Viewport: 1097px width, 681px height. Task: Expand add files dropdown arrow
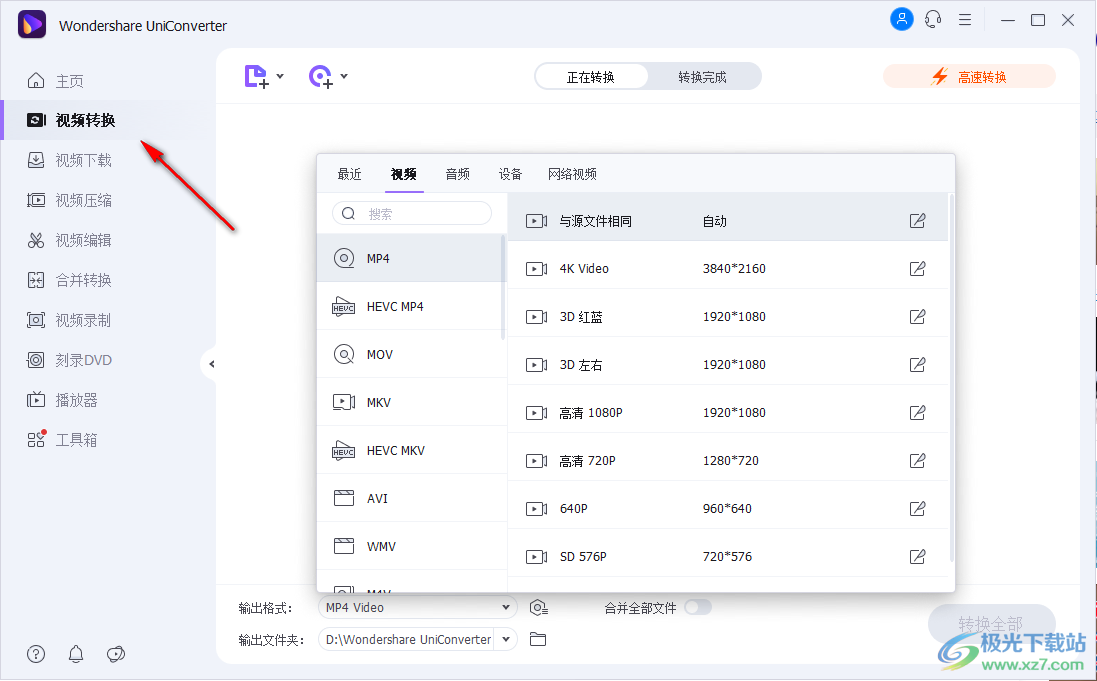(280, 76)
